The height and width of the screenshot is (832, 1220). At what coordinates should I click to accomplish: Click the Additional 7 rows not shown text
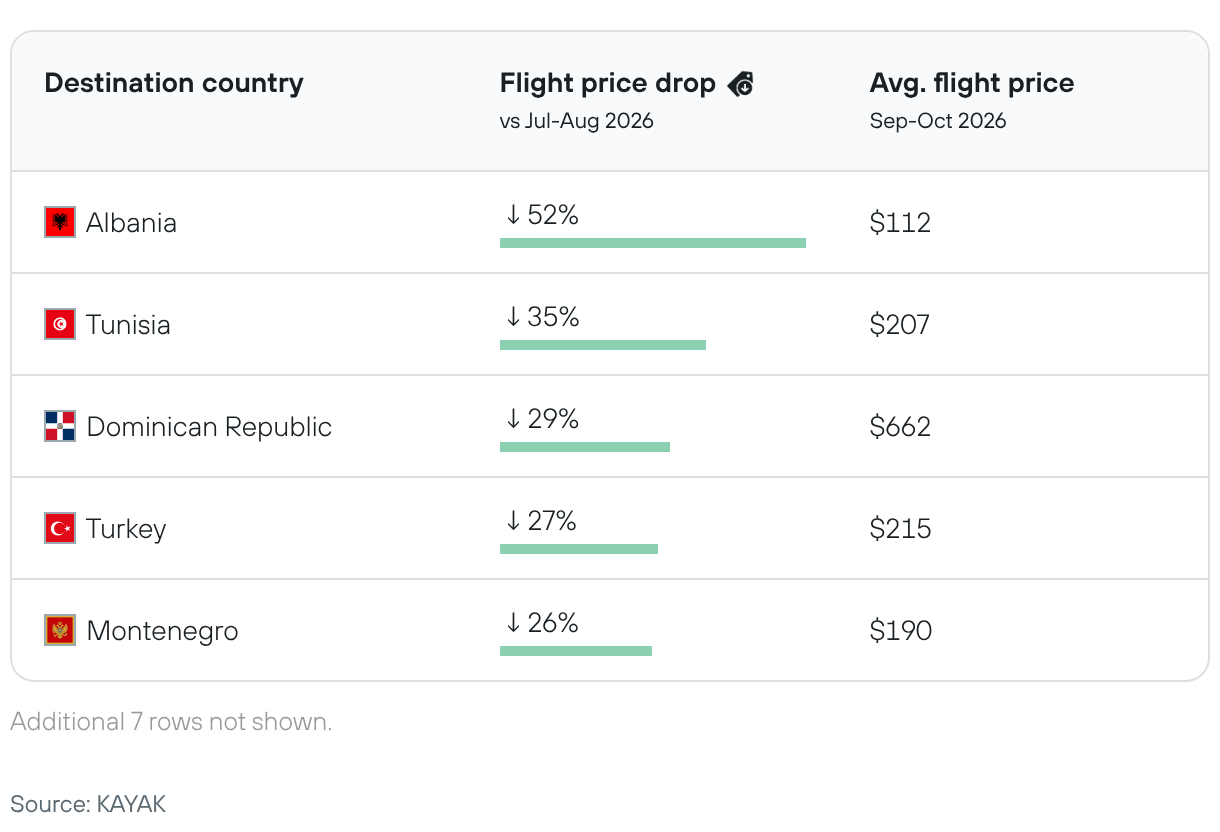(171, 721)
